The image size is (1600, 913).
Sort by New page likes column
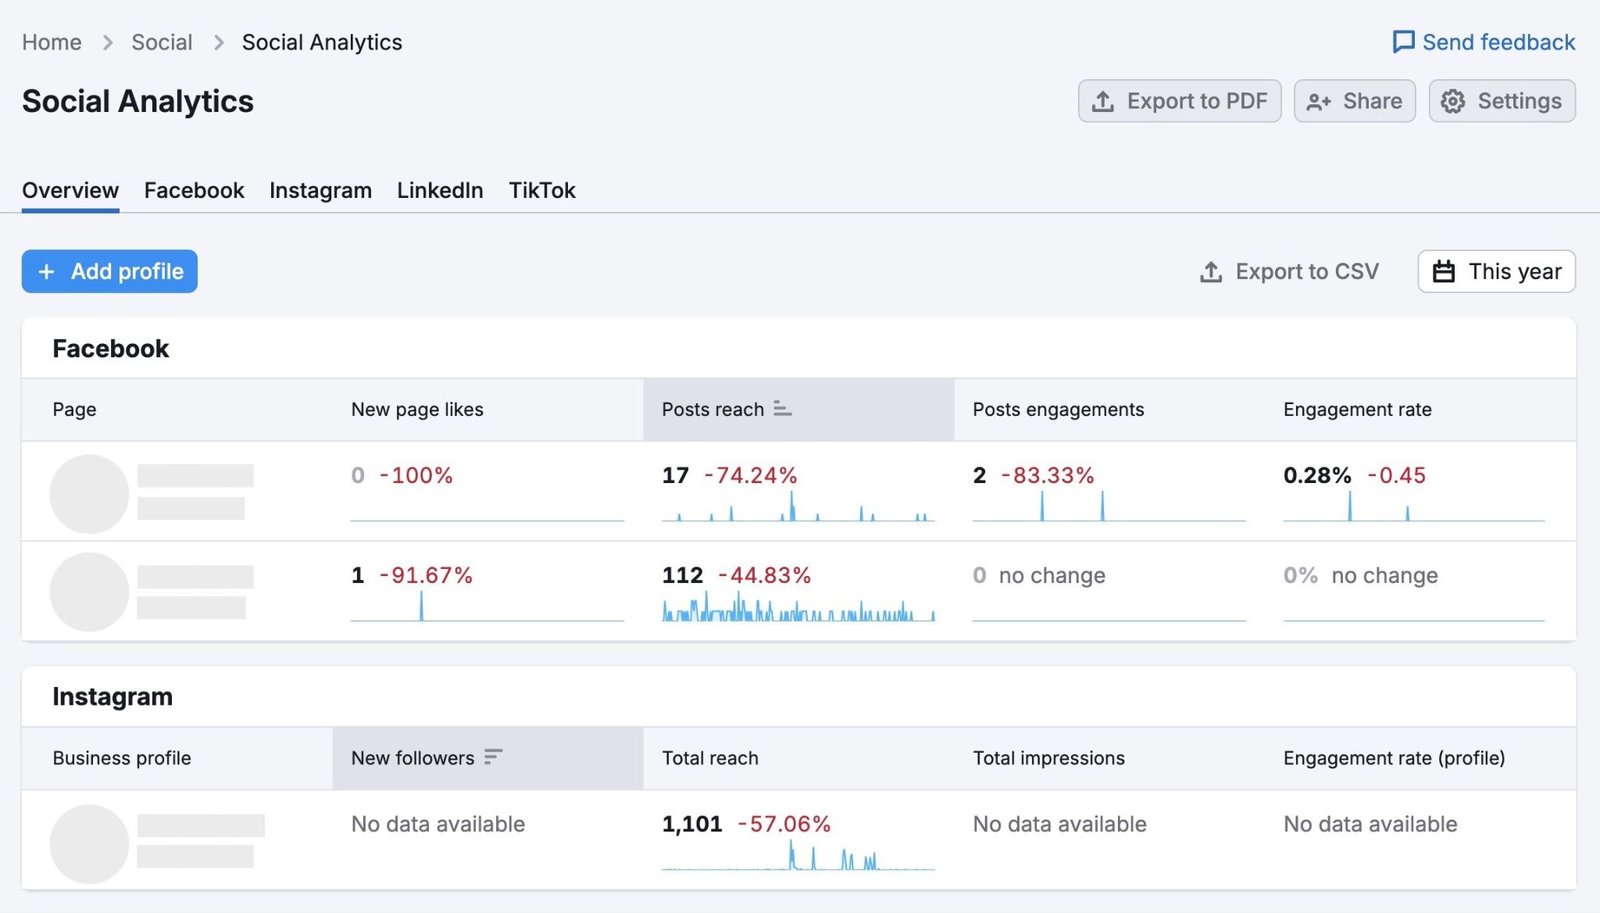(417, 409)
